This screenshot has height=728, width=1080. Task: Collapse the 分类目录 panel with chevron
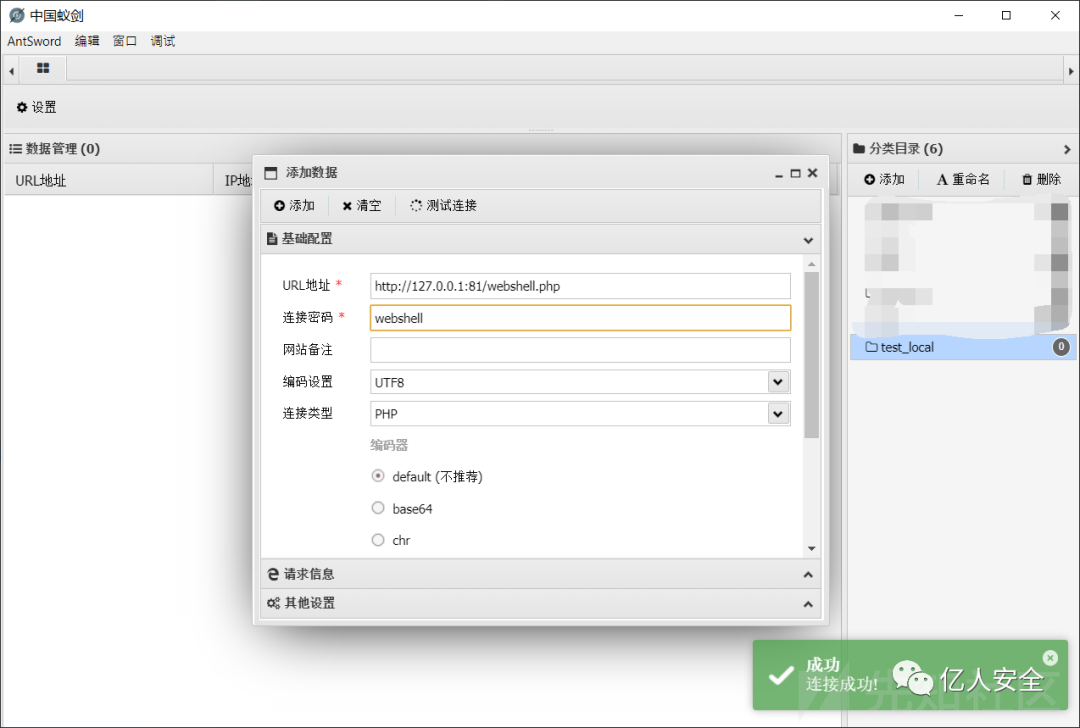(1067, 149)
